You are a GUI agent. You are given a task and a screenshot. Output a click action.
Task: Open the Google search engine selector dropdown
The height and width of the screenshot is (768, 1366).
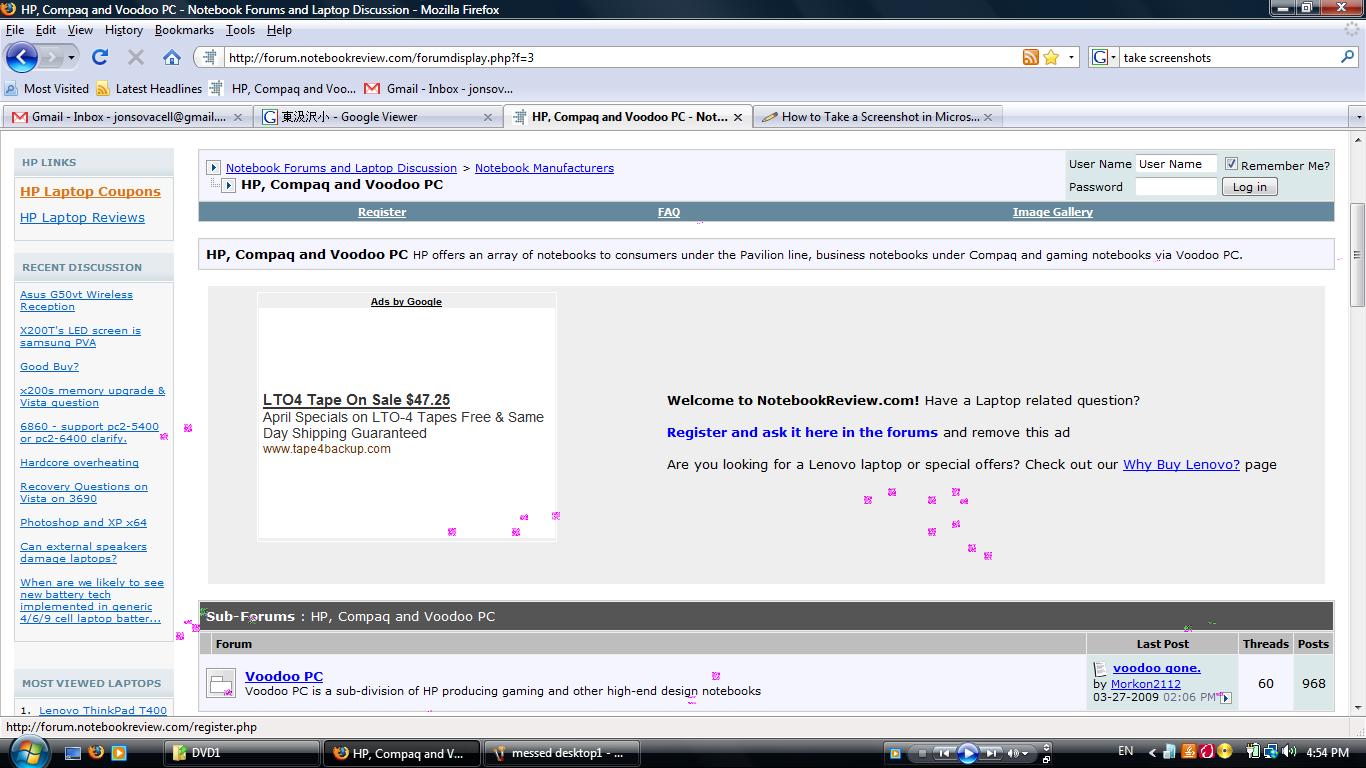click(1104, 57)
